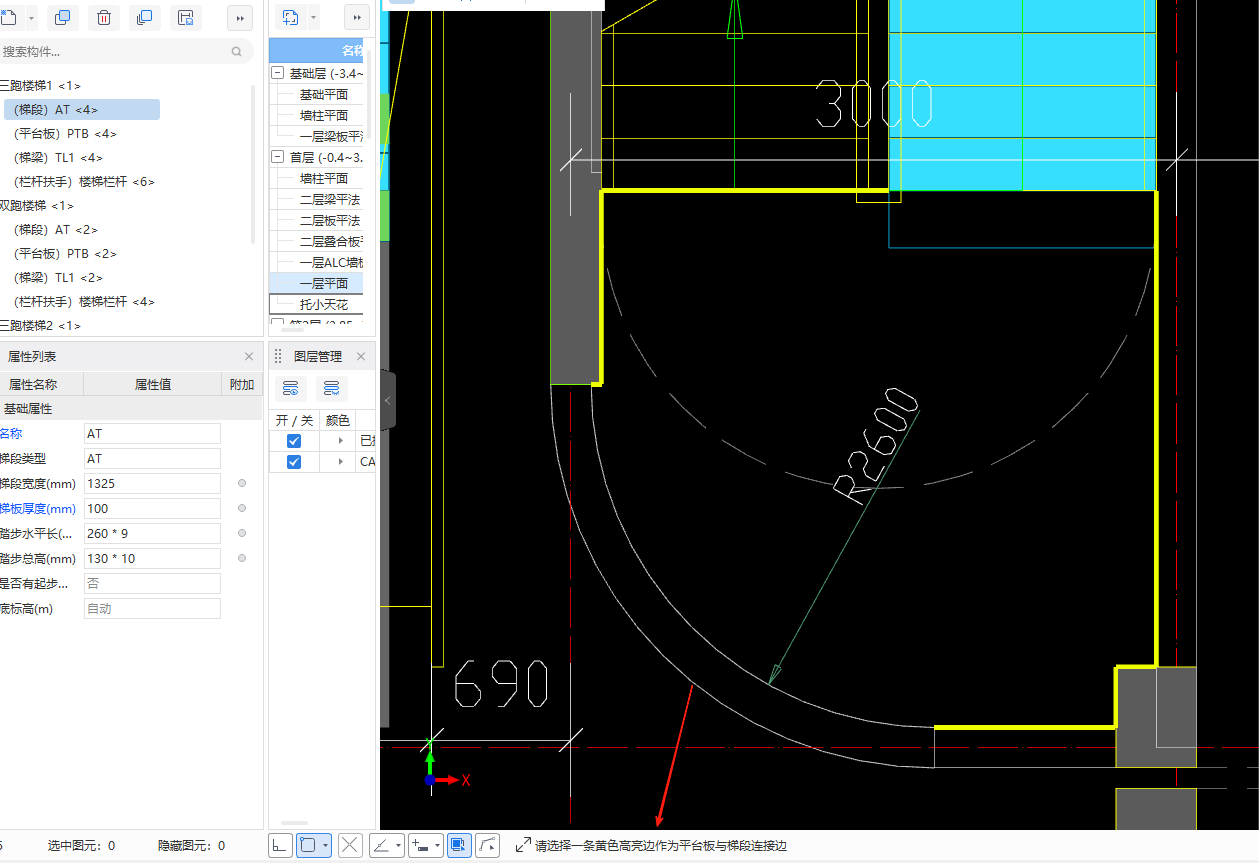Toggle the highlighted selection filter icon in status bar
This screenshot has height=863, width=1259.
[459, 845]
